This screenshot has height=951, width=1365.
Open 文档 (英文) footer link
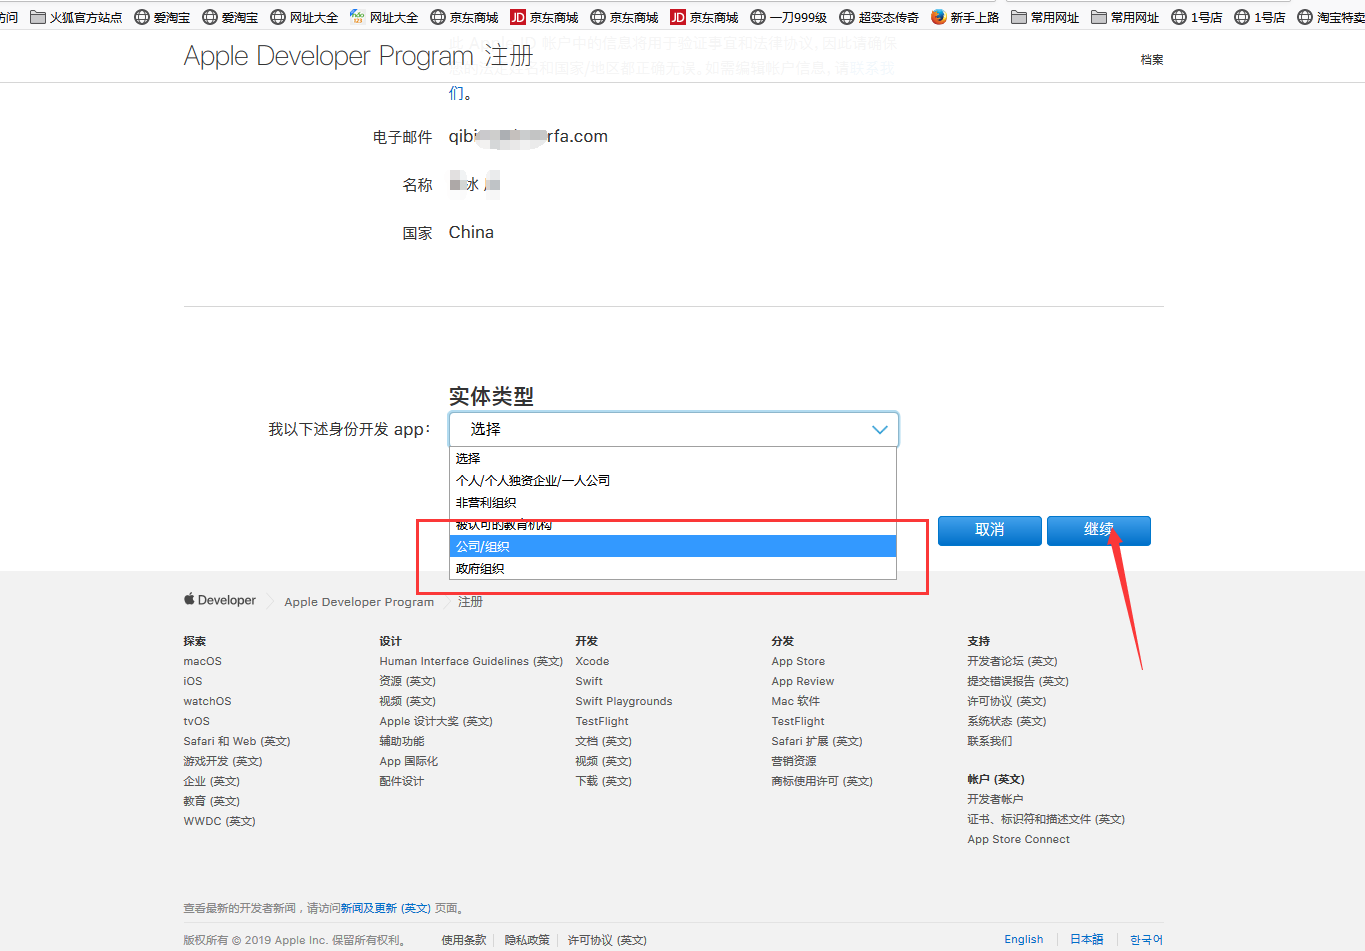(x=603, y=741)
